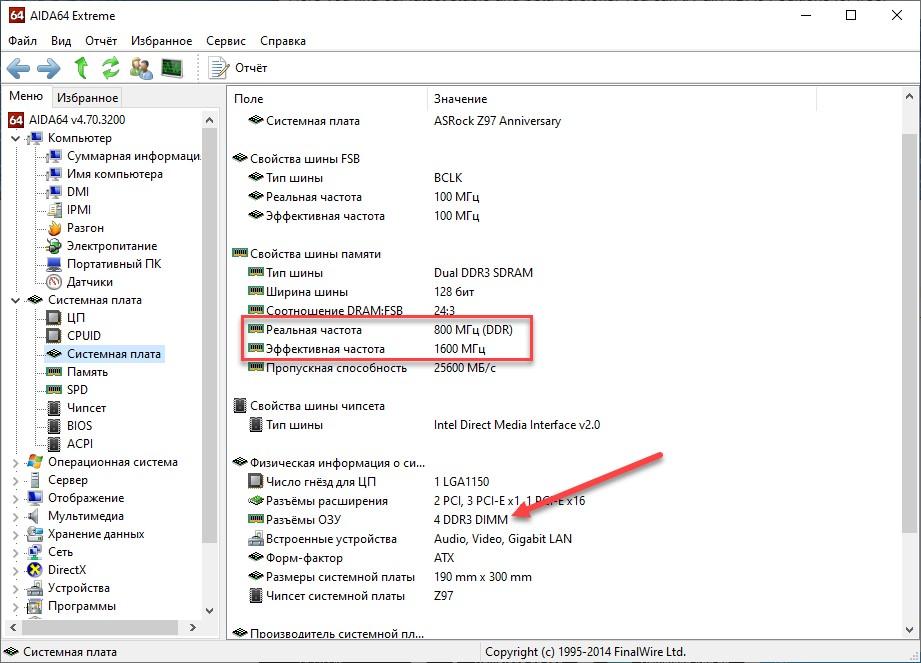This screenshot has width=921, height=663.
Task: Generate a report via Отчёт toolbar button
Action: click(x=238, y=68)
